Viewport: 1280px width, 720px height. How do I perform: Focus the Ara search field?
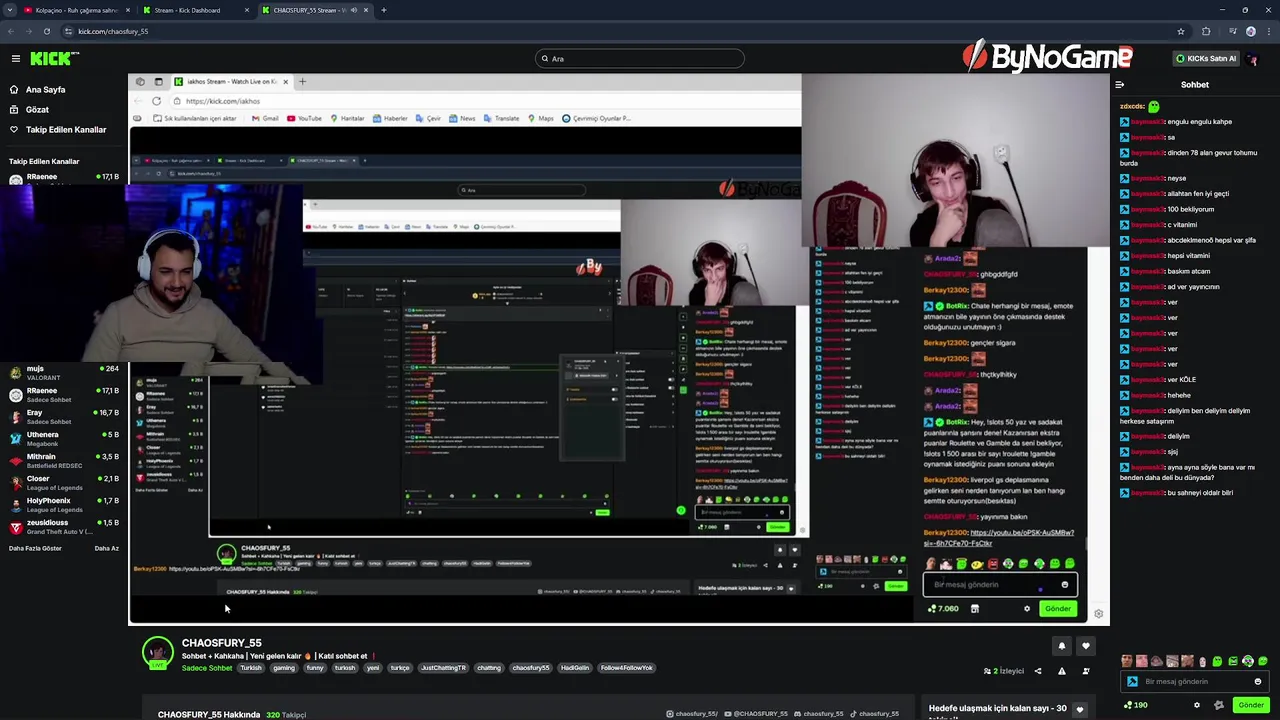coord(640,59)
